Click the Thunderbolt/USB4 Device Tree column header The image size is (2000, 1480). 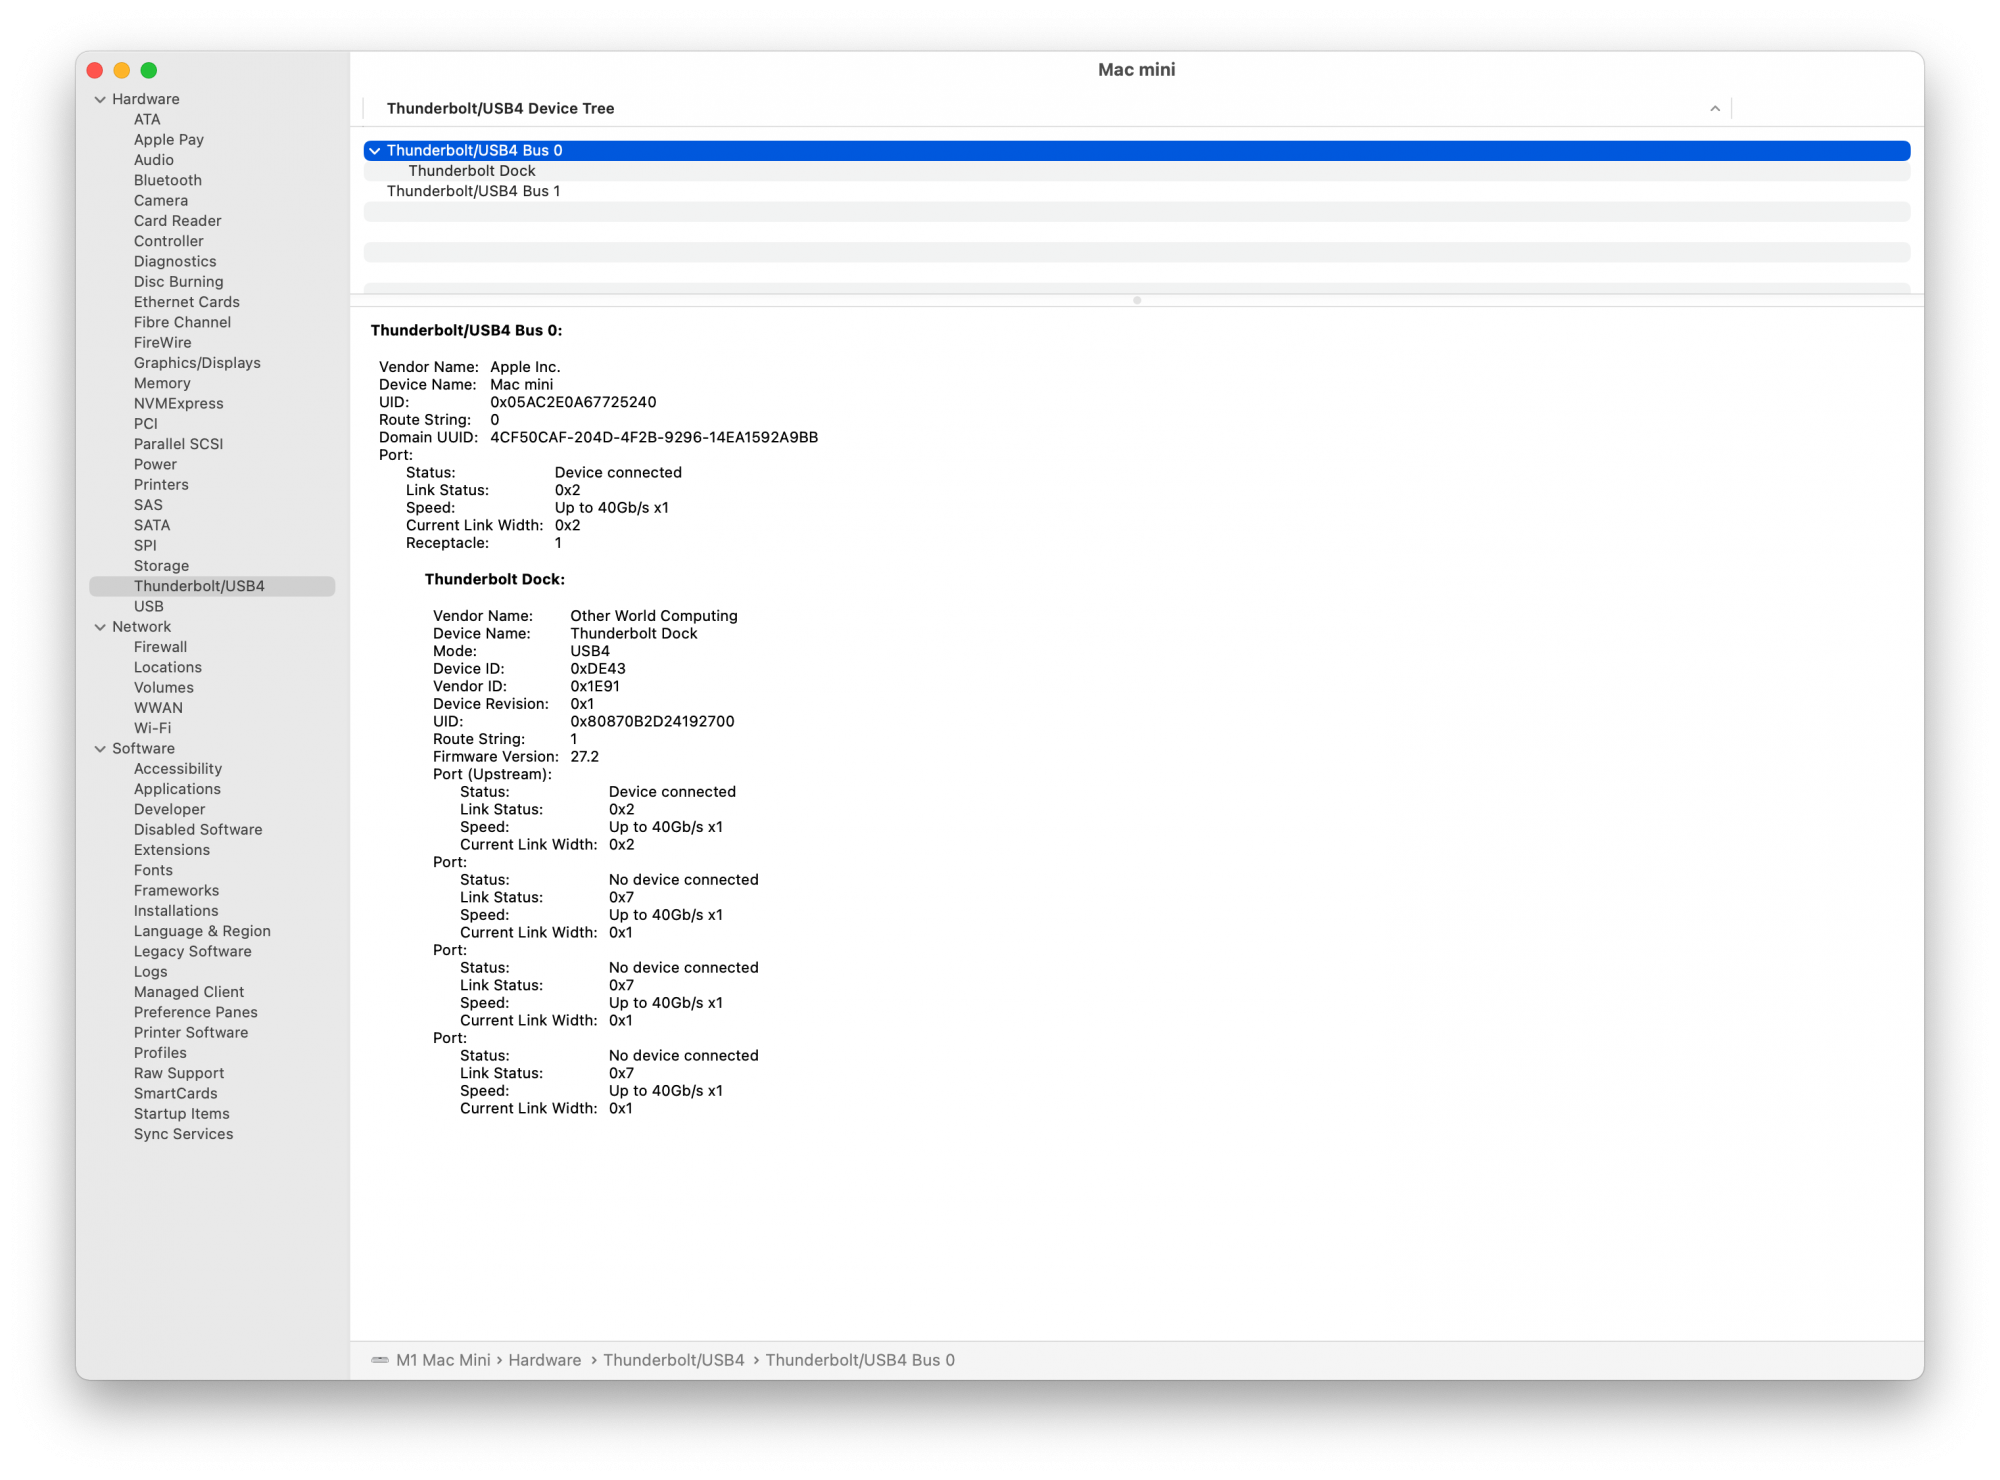pyautogui.click(x=500, y=109)
